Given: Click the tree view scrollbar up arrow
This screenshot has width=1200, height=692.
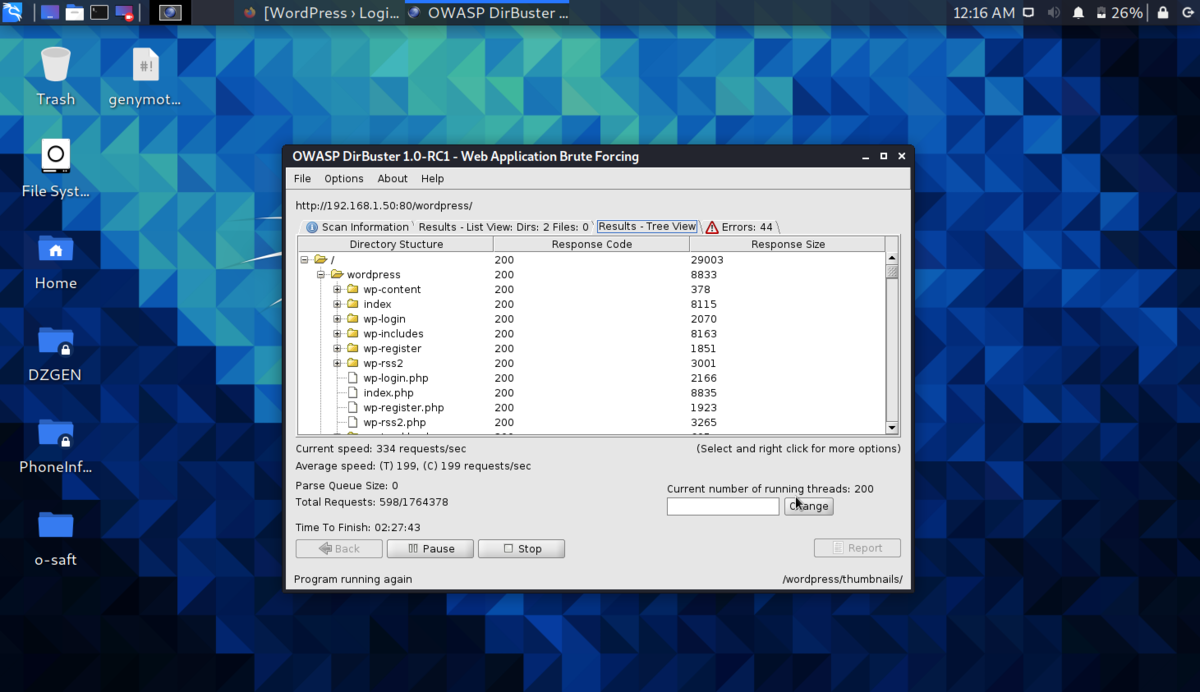Looking at the screenshot, I should (892, 258).
